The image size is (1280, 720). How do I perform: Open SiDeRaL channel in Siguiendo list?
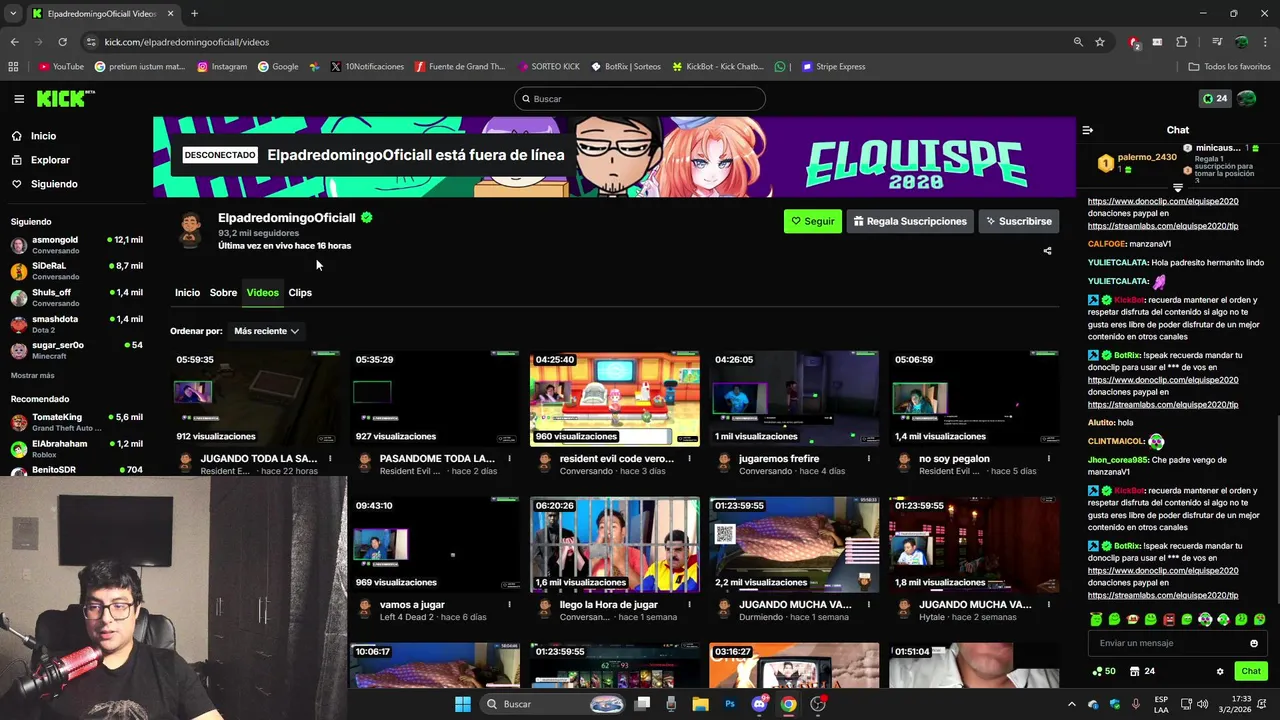pyautogui.click(x=76, y=271)
